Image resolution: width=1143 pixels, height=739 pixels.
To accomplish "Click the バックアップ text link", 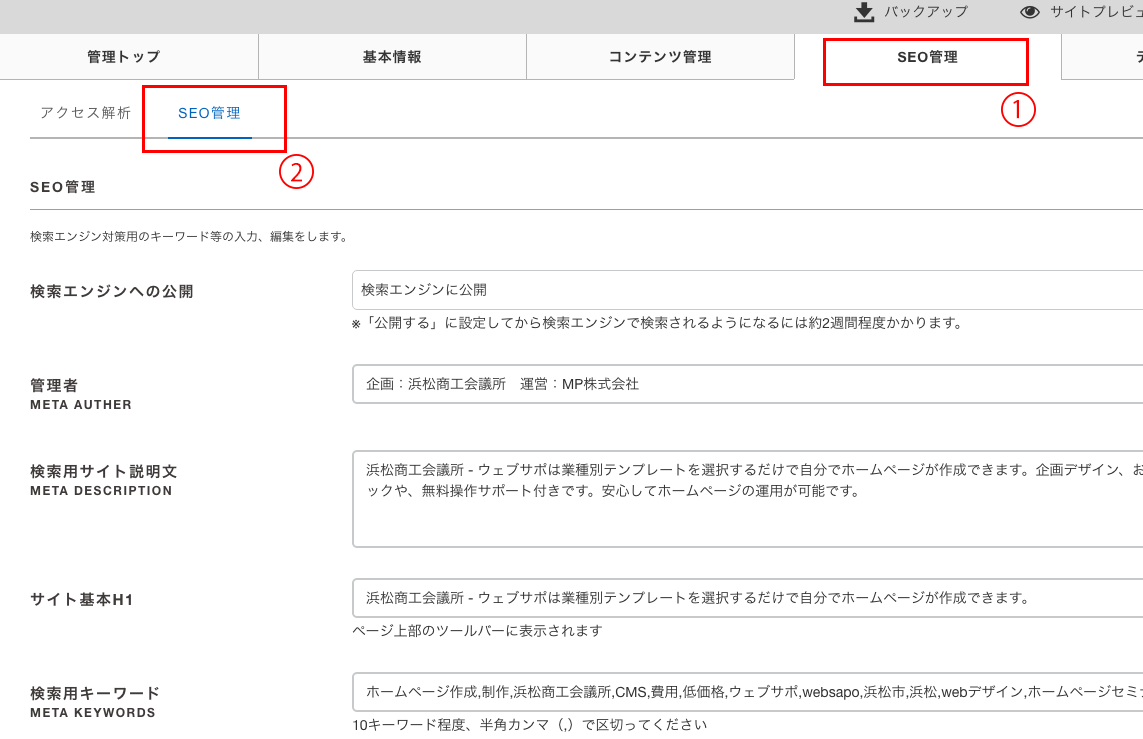I will pyautogui.click(x=926, y=12).
